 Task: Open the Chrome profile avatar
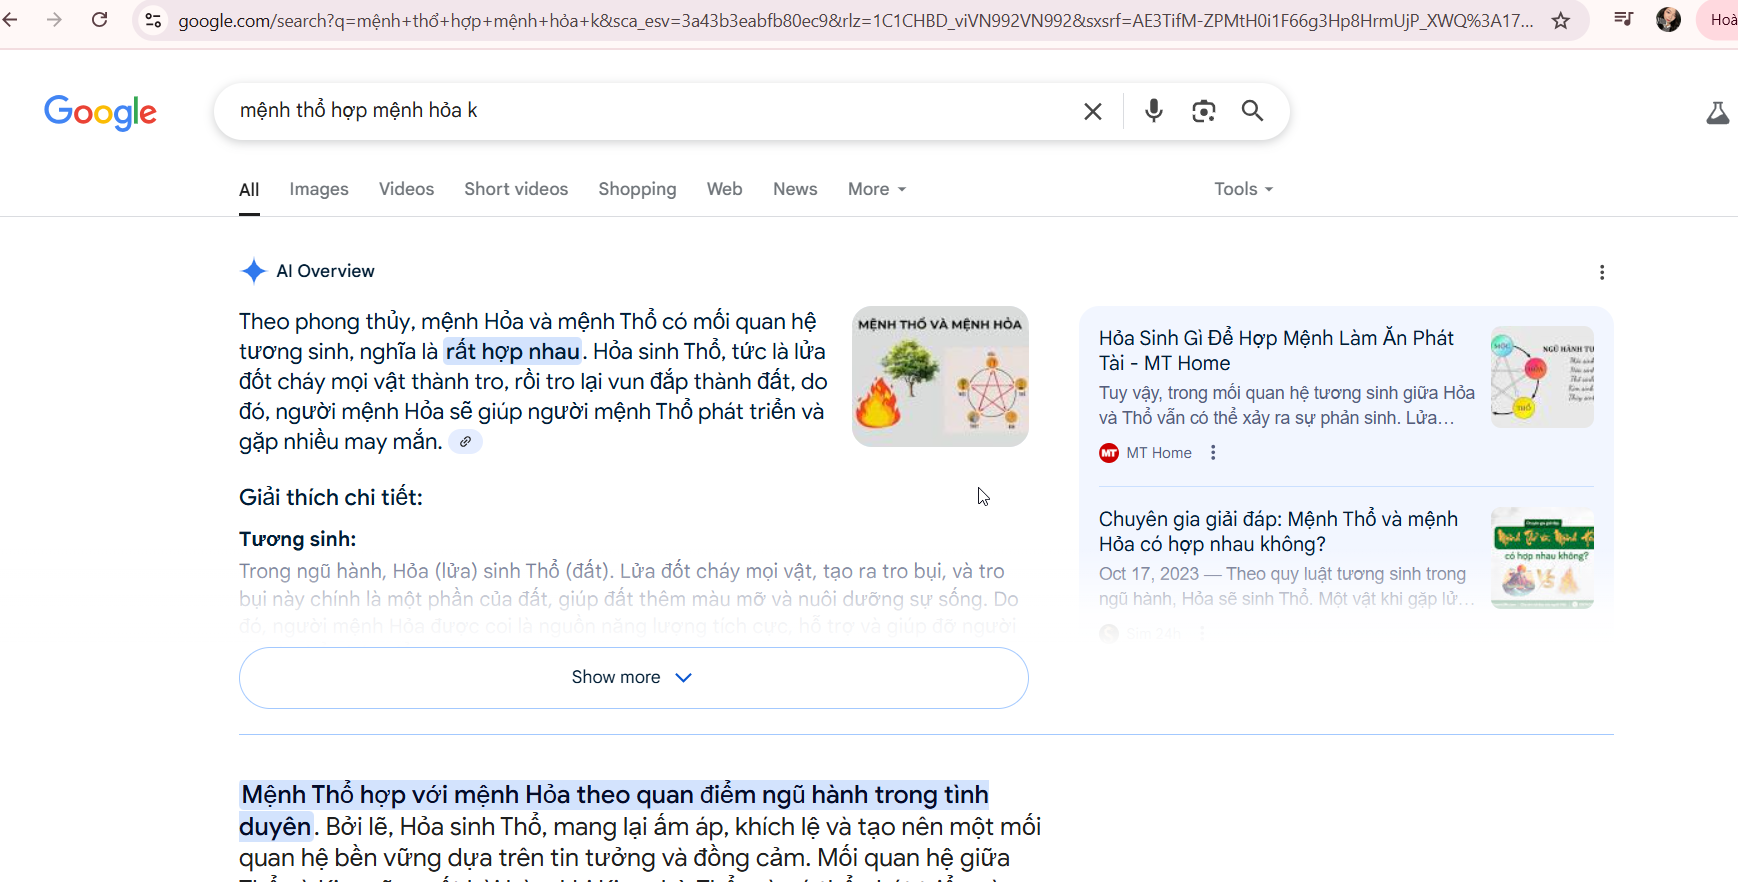(1668, 19)
